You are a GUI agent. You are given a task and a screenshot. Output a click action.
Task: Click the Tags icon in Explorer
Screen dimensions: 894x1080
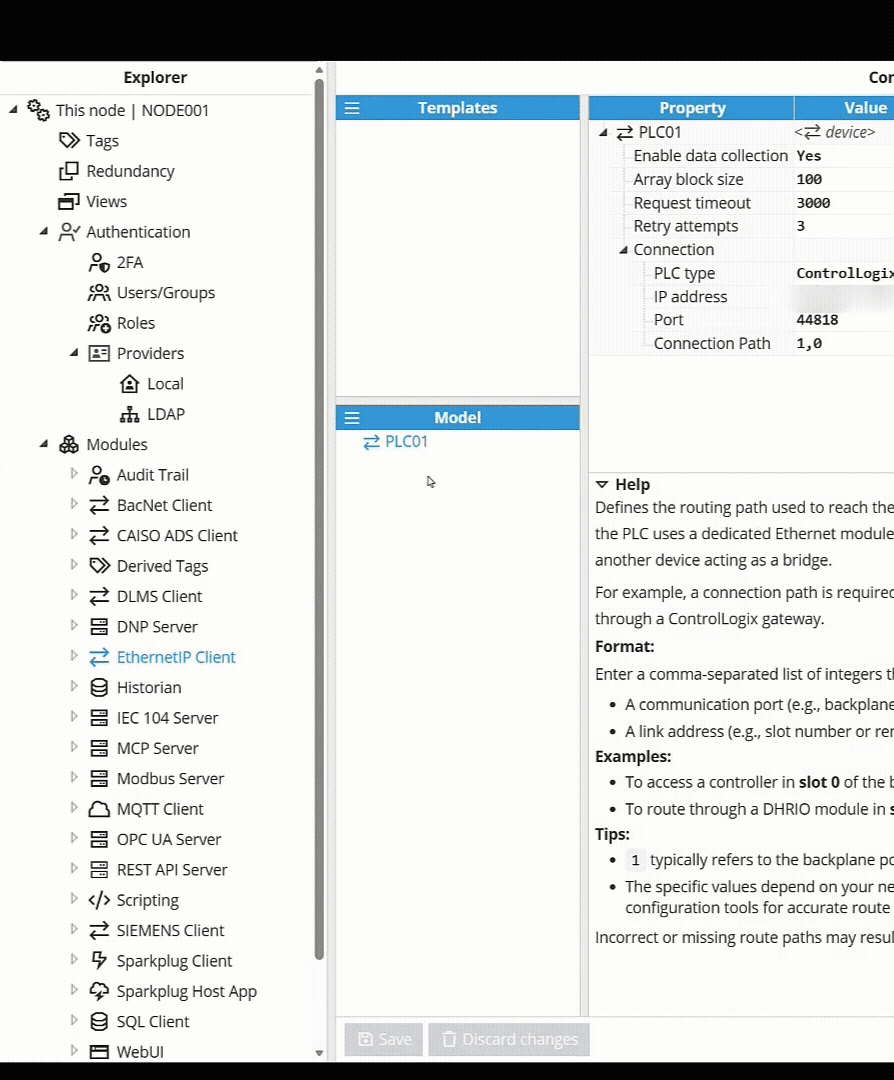click(x=69, y=141)
